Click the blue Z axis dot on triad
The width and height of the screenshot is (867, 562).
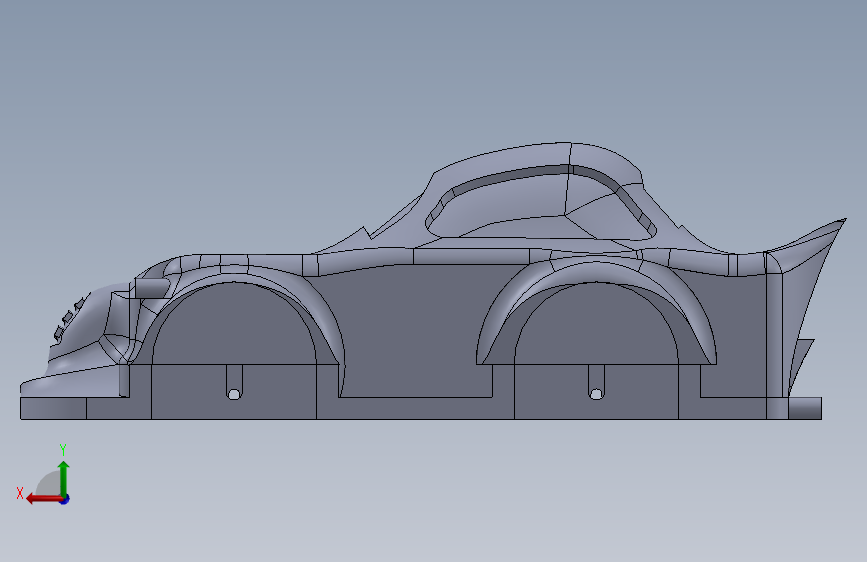click(65, 499)
